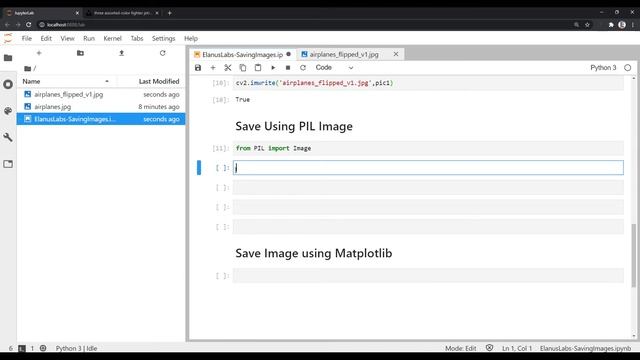640x360 pixels.
Task: Click the 'Save Using PIL Image' heading
Action: [294, 126]
